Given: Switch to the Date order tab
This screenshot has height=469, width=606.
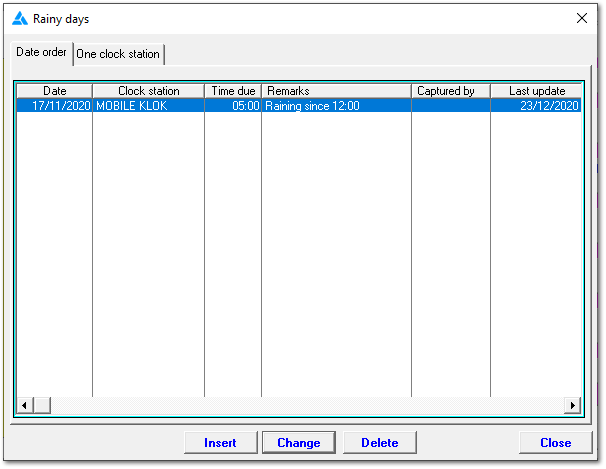Looking at the screenshot, I should [x=41, y=53].
